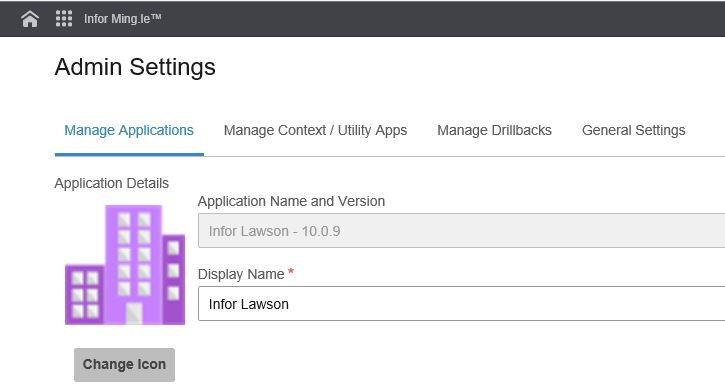The height and width of the screenshot is (391, 725).
Task: Go to the Ming.le home page icon
Action: [x=30, y=19]
